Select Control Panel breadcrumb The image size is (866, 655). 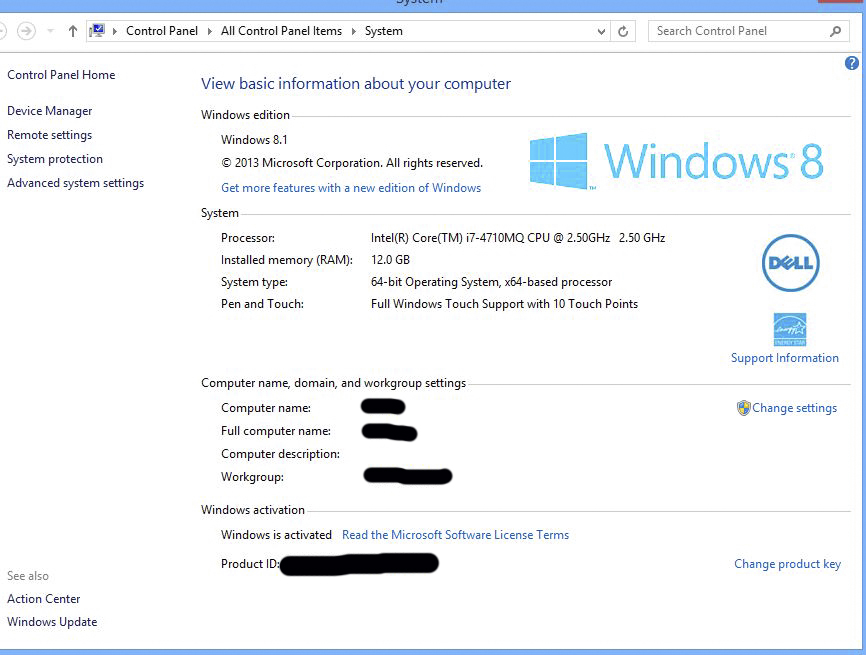pyautogui.click(x=162, y=31)
